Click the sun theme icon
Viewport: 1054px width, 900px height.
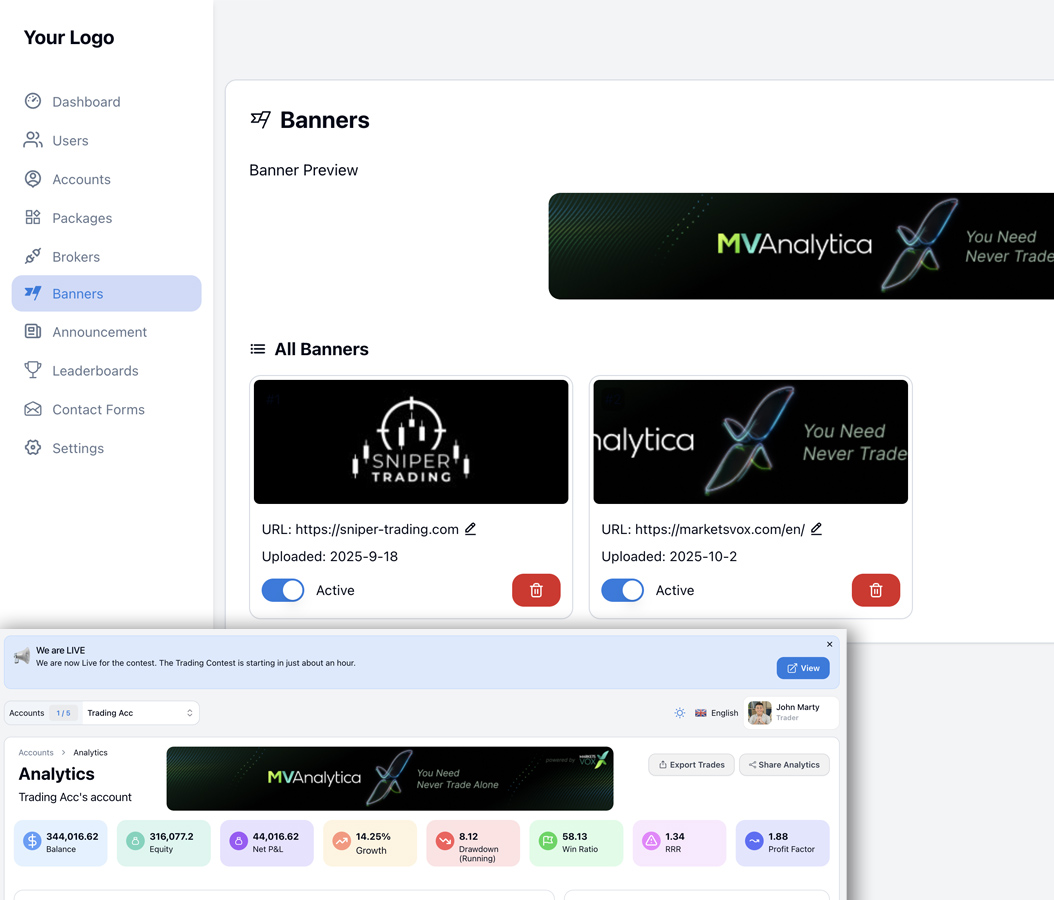[680, 713]
